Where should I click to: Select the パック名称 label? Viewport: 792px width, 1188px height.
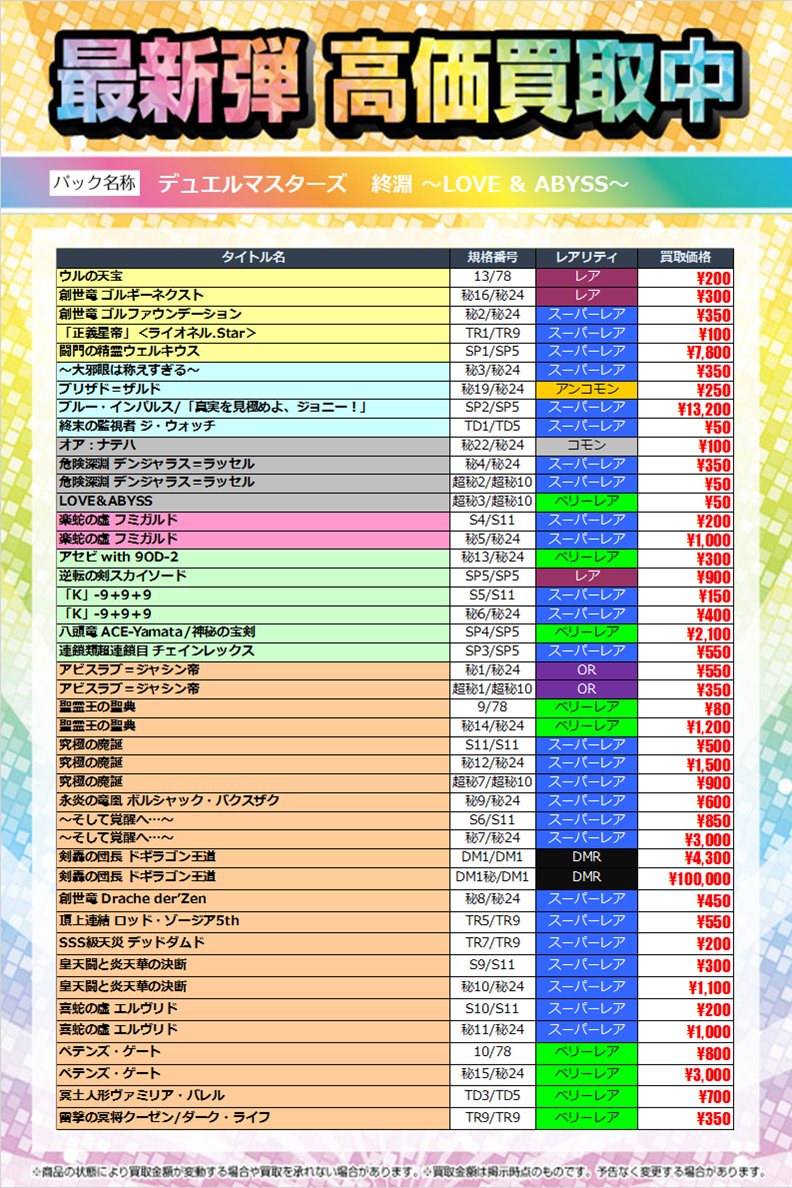pyautogui.click(x=95, y=183)
